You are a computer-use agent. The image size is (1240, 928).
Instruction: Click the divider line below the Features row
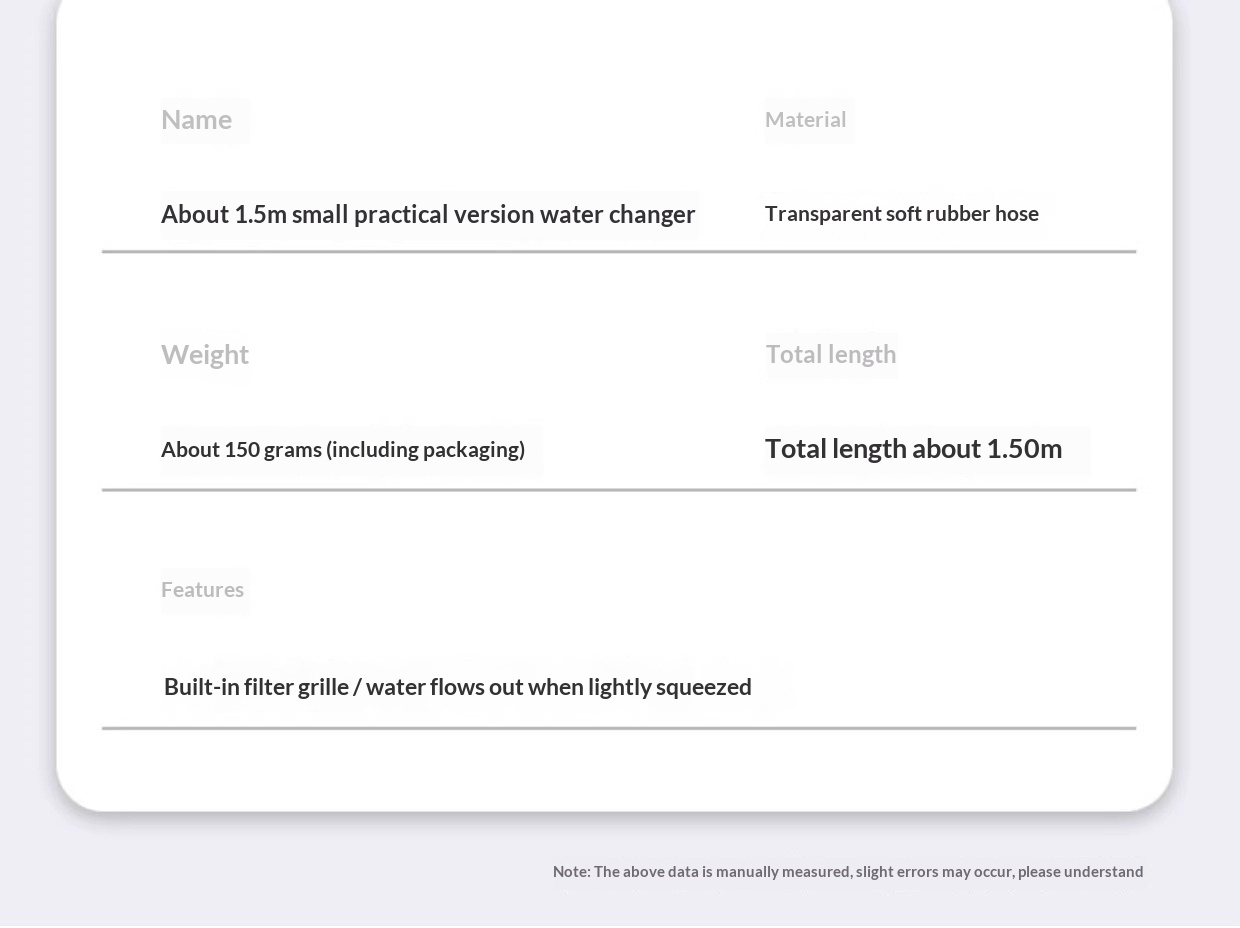pyautogui.click(x=618, y=728)
